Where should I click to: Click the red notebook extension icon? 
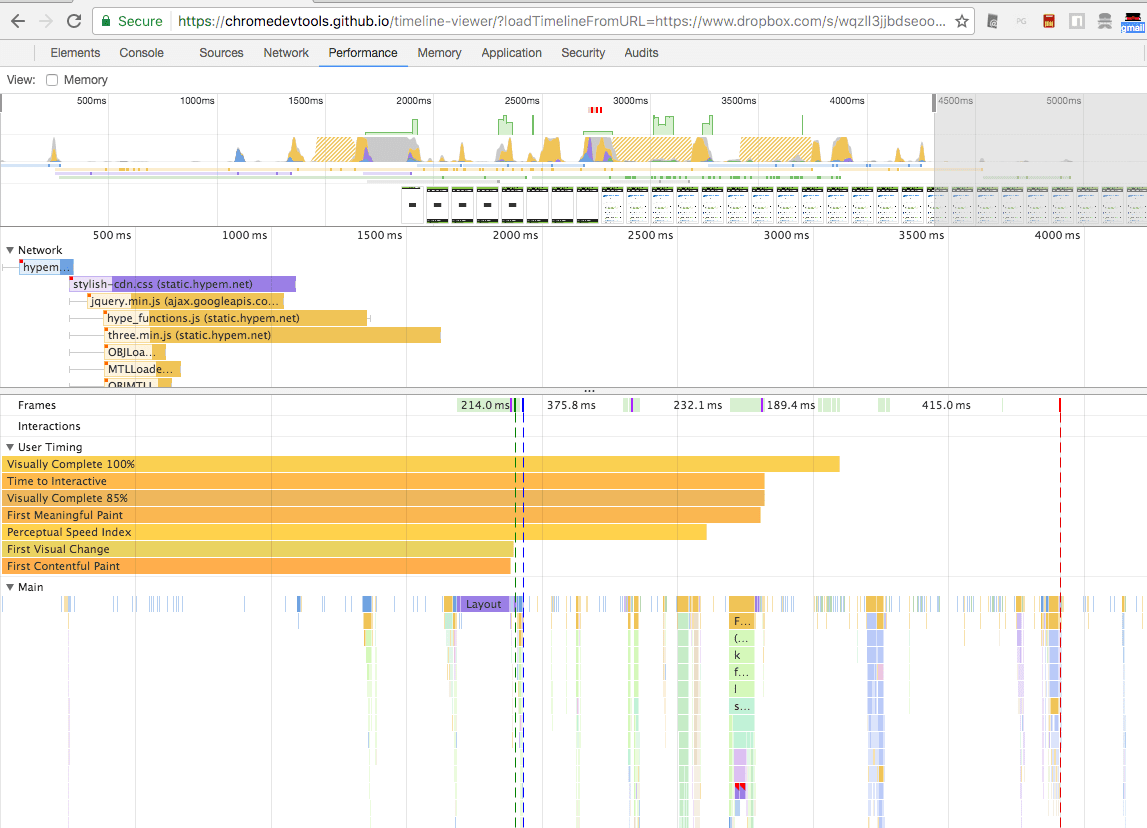coord(1048,20)
